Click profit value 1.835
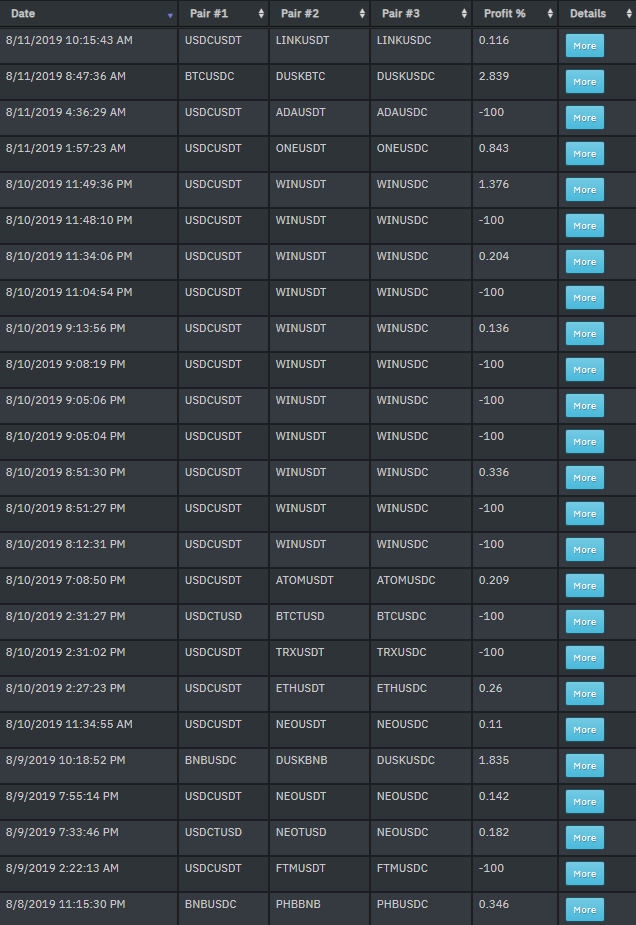636x925 pixels. point(494,760)
